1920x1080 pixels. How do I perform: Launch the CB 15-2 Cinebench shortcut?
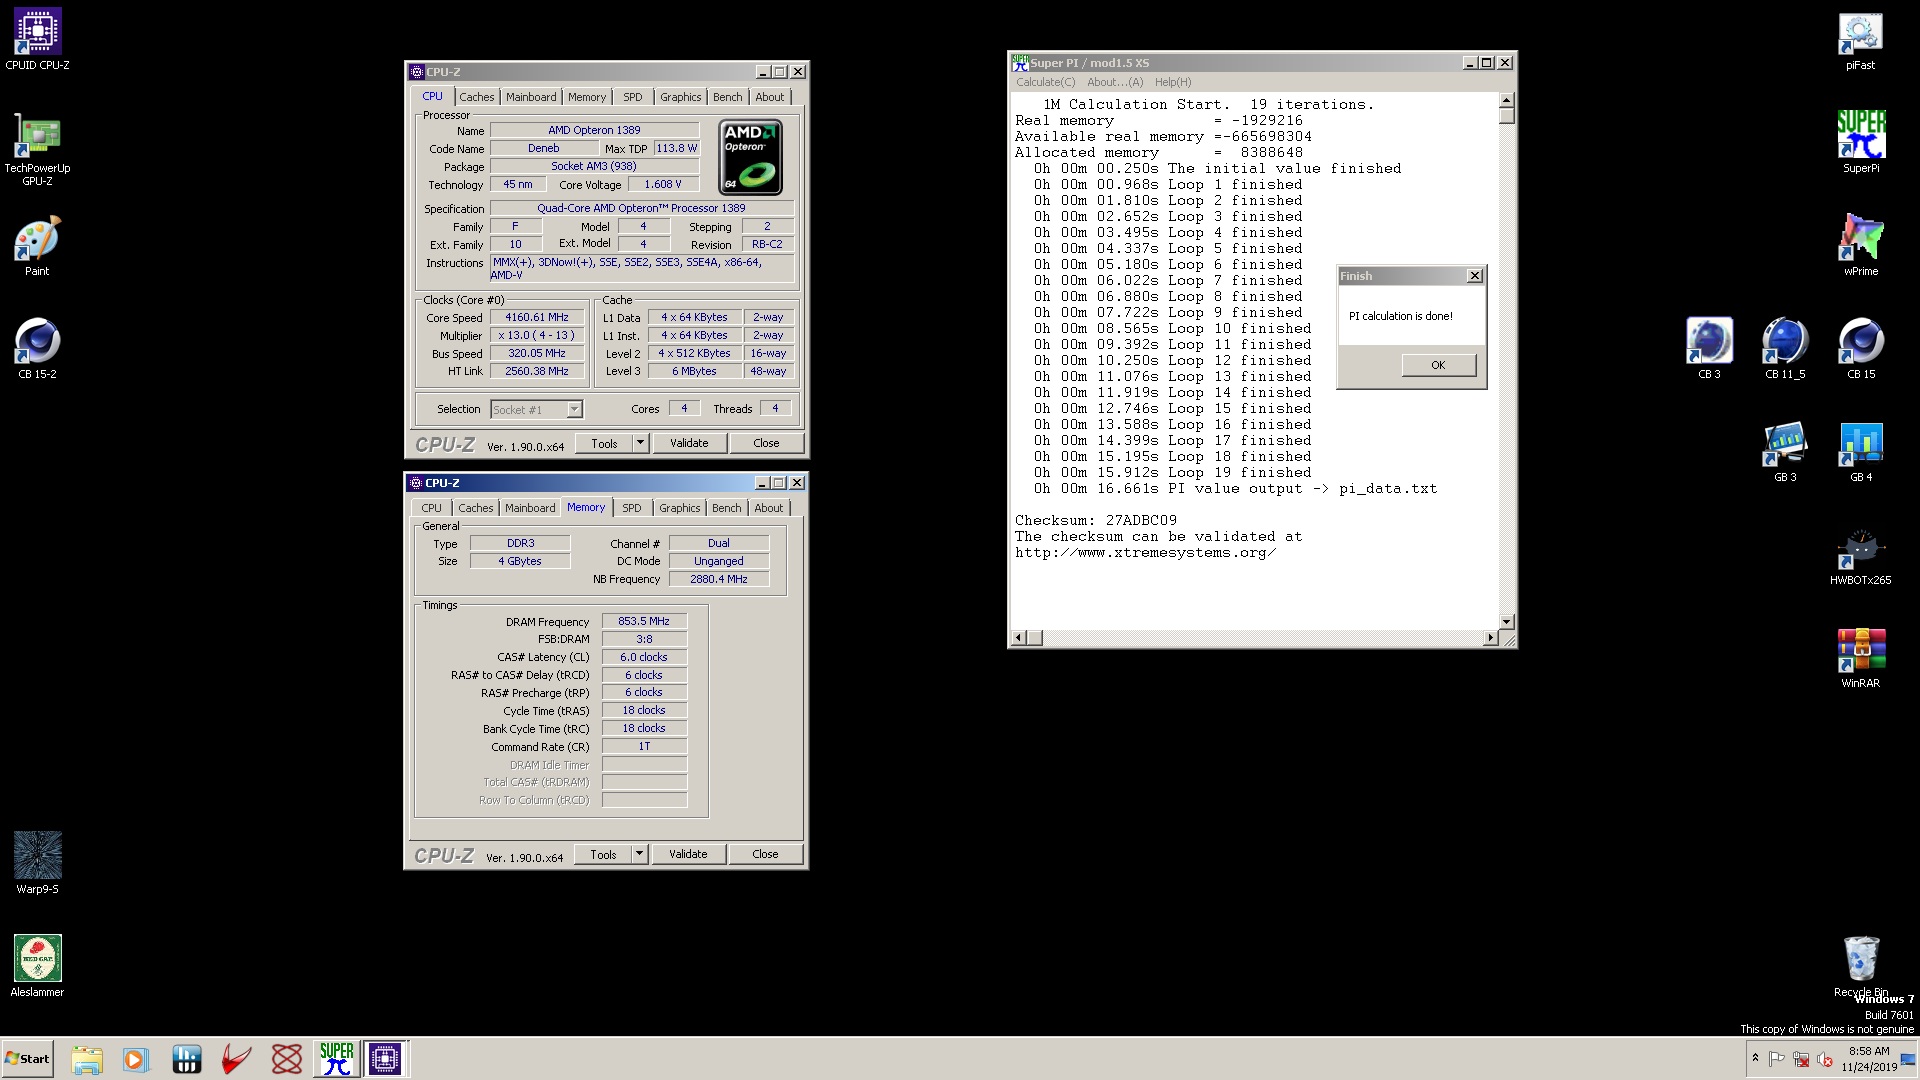tap(37, 349)
